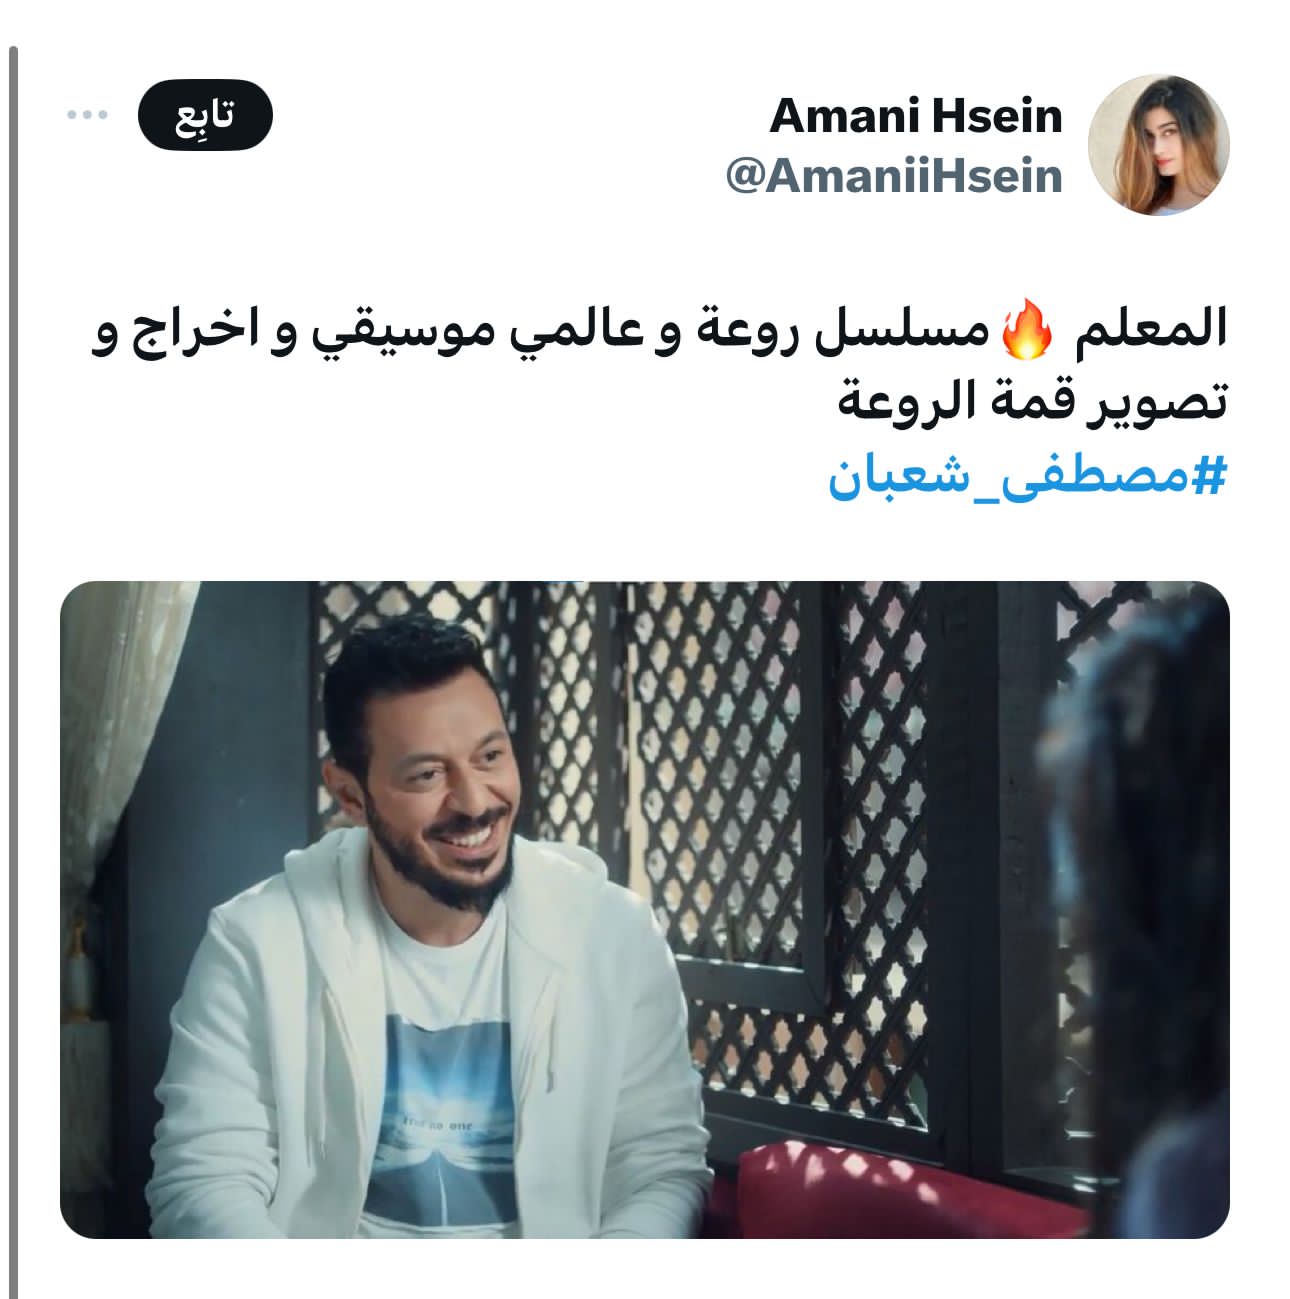This screenshot has height=1299, width=1290.
Task: Open the Amani Hsein display name link
Action: point(915,116)
